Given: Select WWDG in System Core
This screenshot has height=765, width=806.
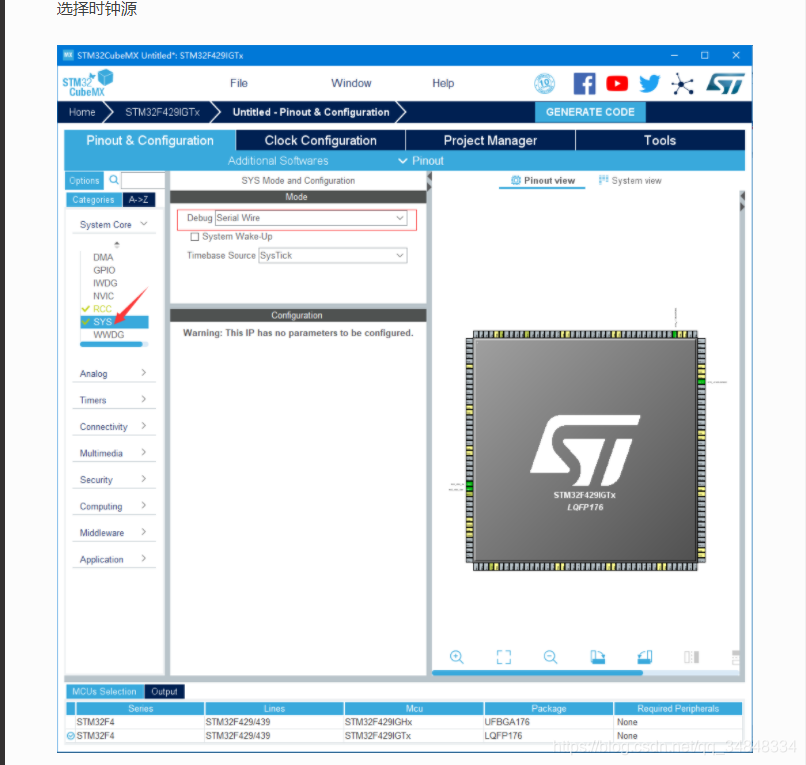Looking at the screenshot, I should point(108,335).
